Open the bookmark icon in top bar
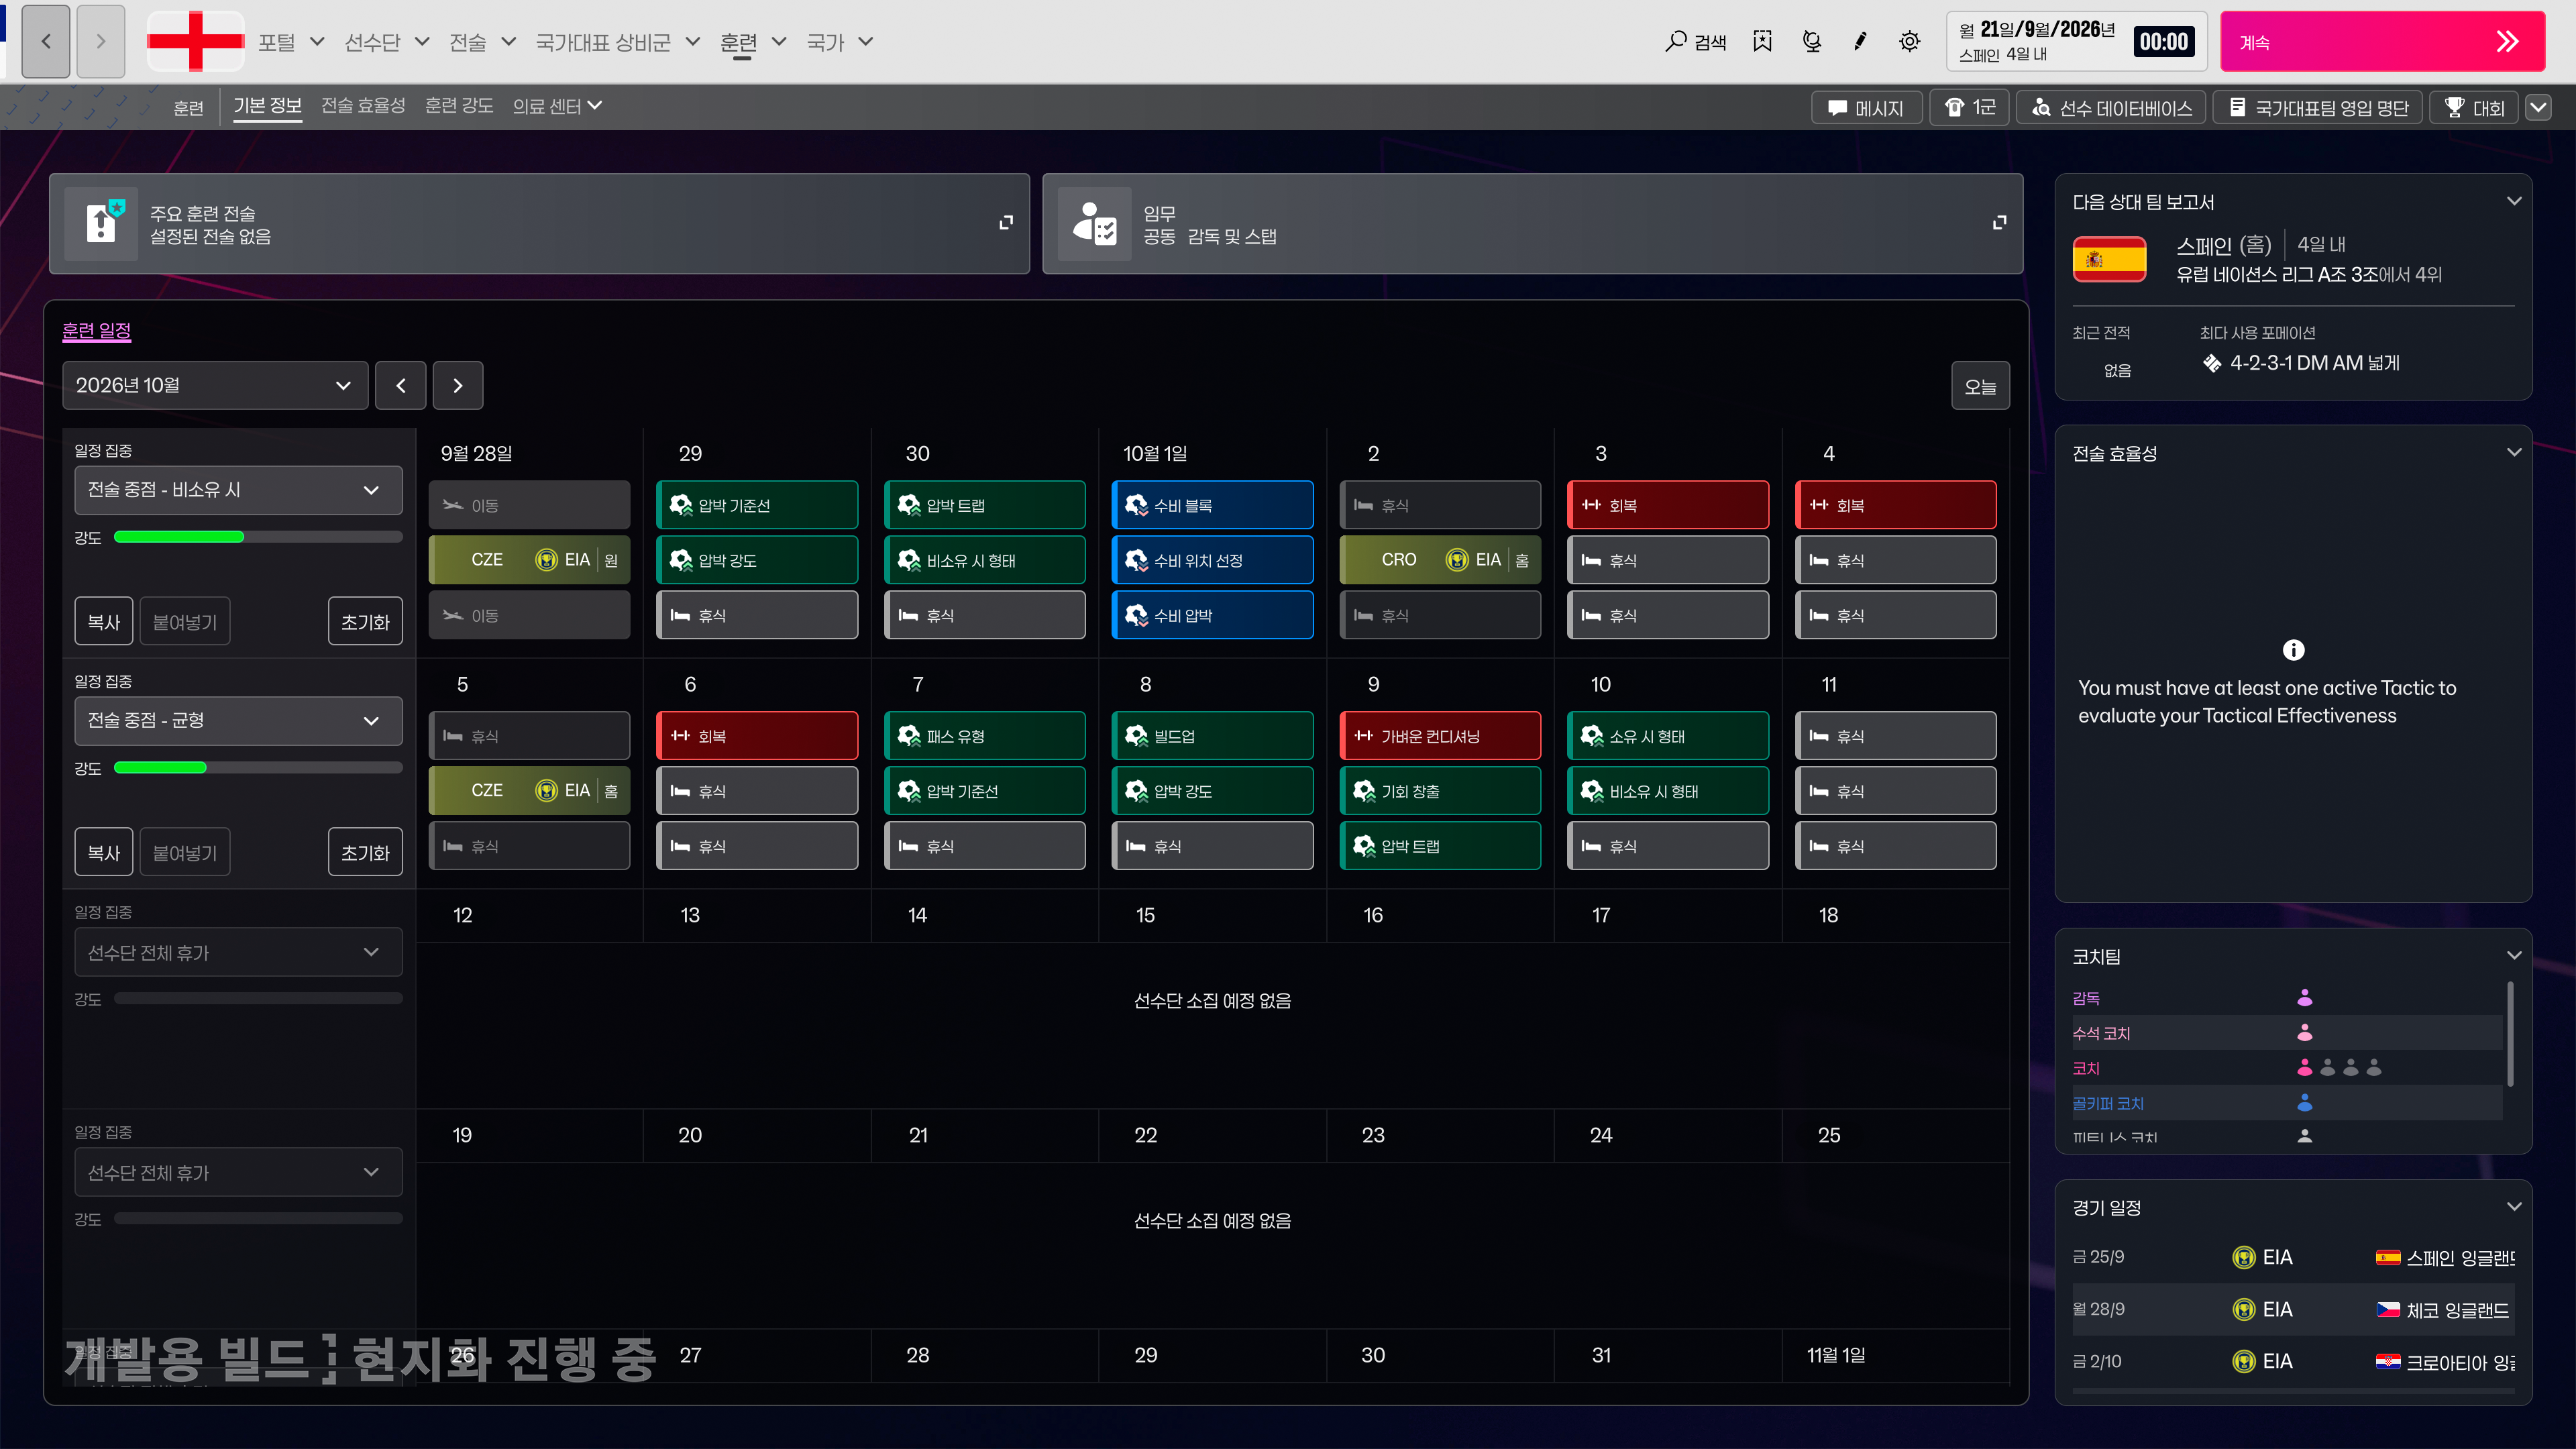This screenshot has width=2576, height=1449. [1762, 41]
